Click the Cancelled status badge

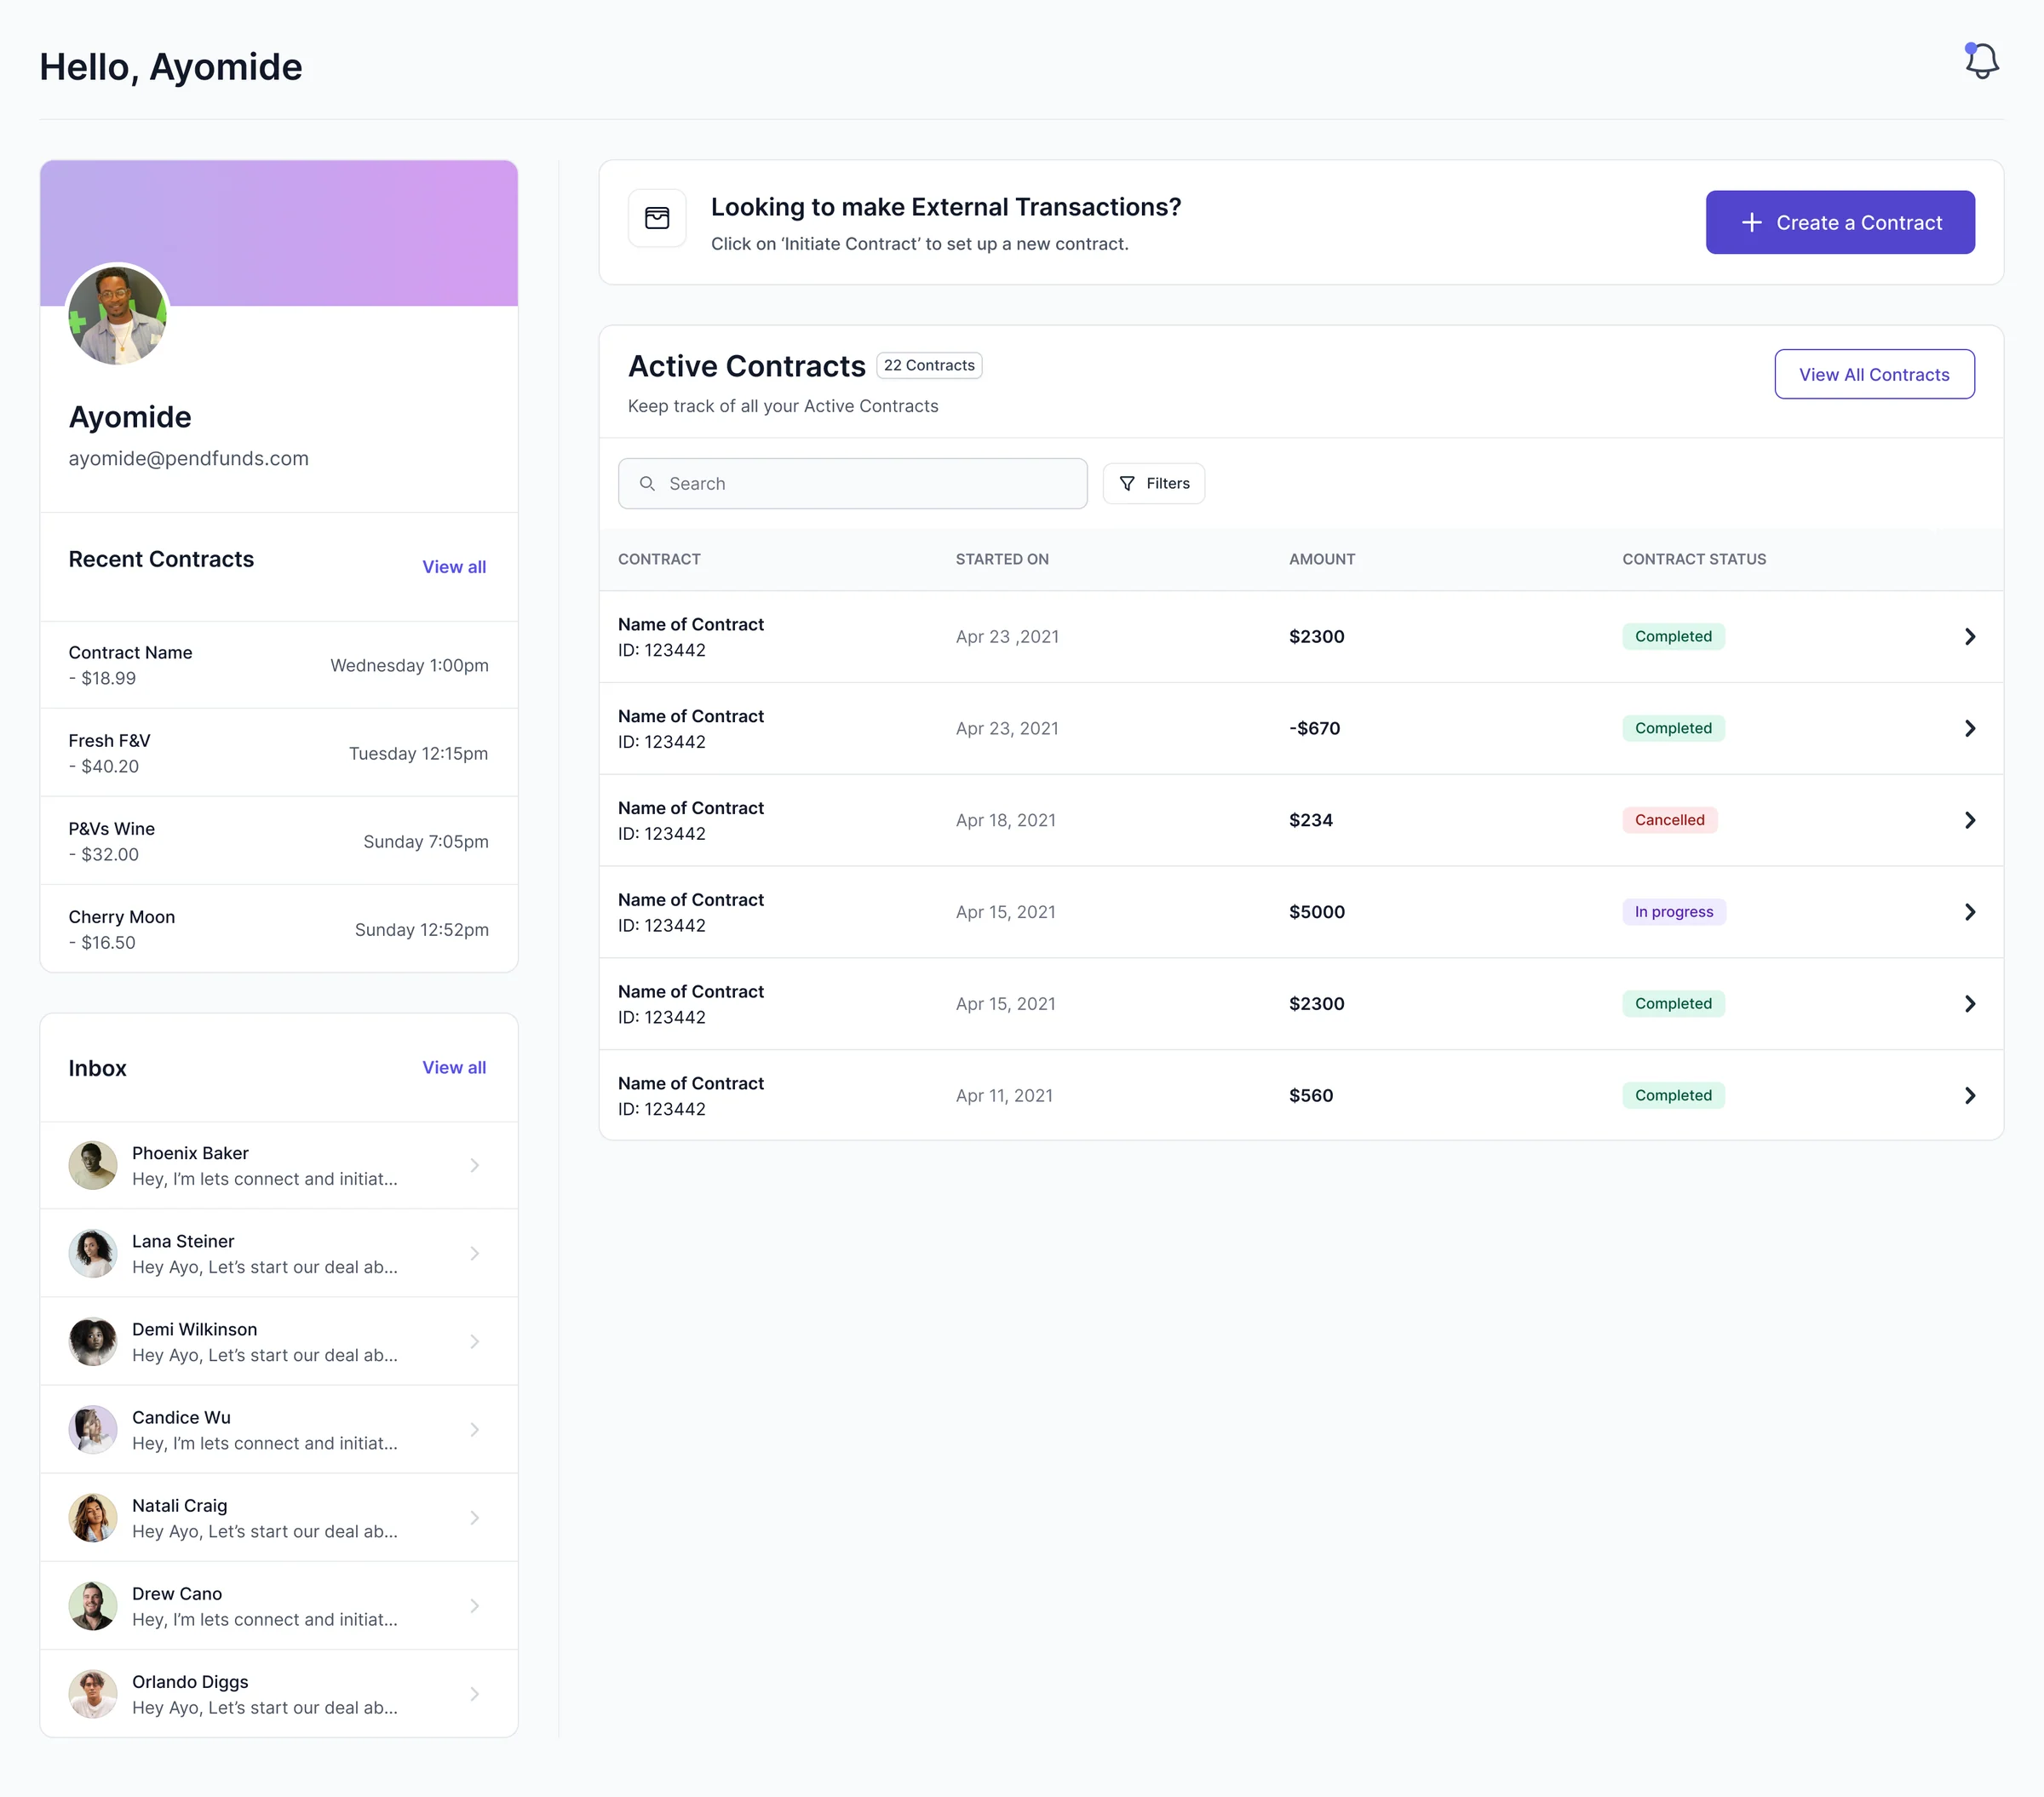click(1669, 821)
